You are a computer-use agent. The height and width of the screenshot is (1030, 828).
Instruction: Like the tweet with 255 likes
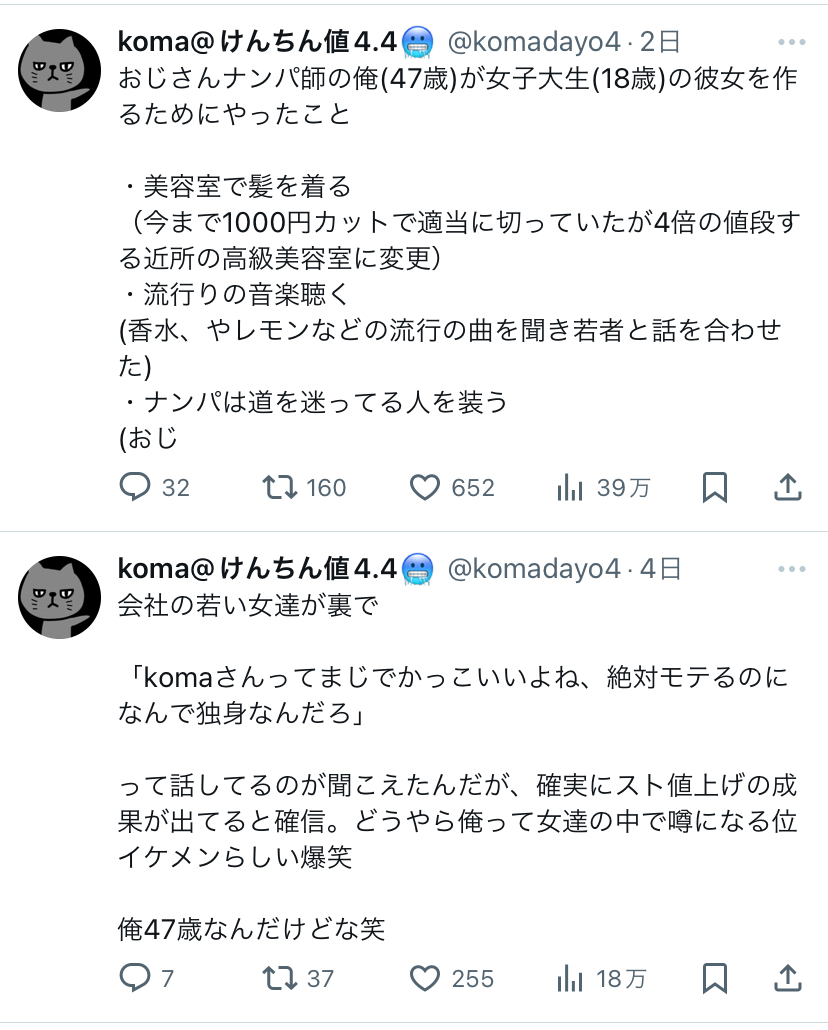[426, 977]
